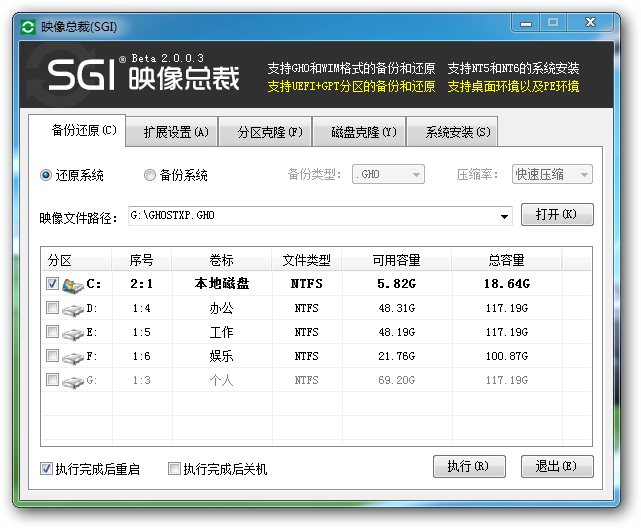Click the 执行(R) button

pyautogui.click(x=469, y=466)
